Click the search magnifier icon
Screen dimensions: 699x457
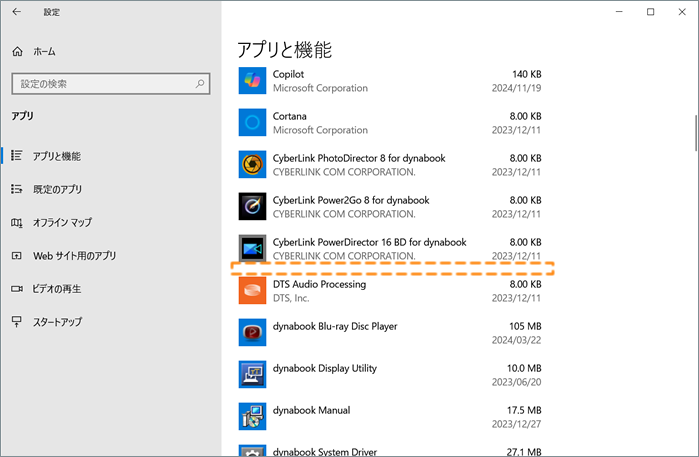(x=200, y=83)
